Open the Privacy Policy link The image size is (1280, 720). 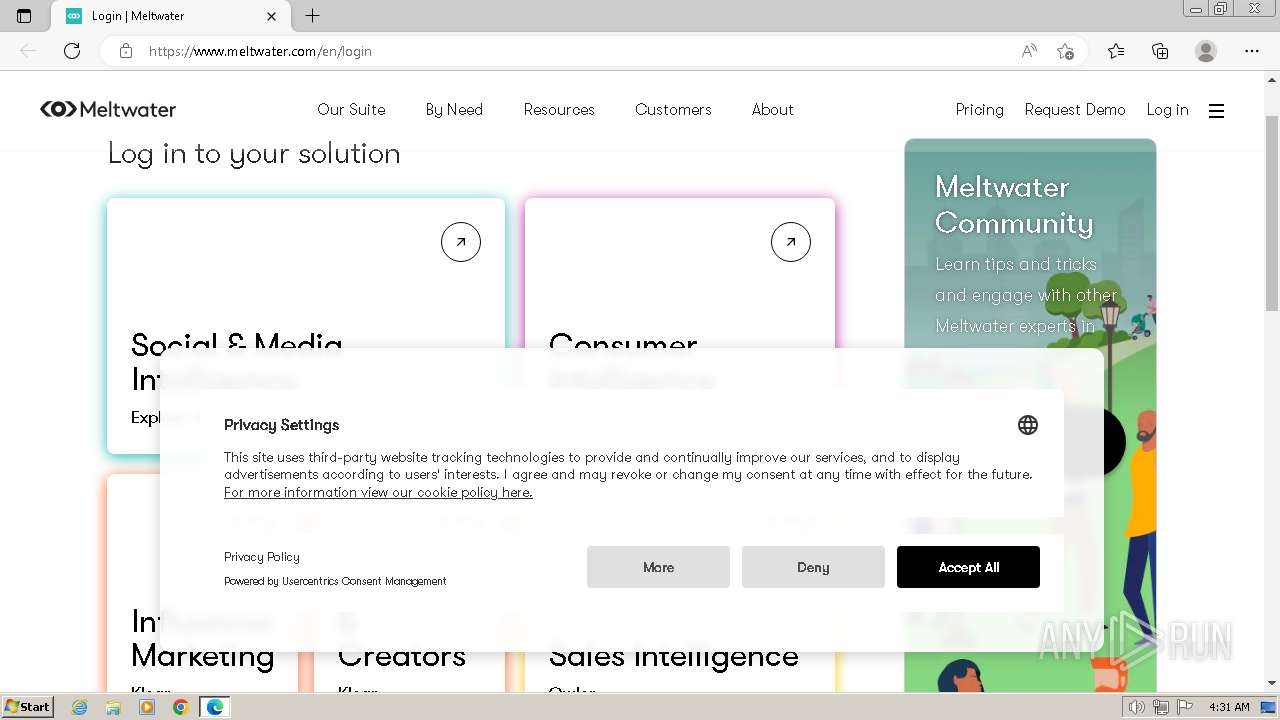click(262, 557)
